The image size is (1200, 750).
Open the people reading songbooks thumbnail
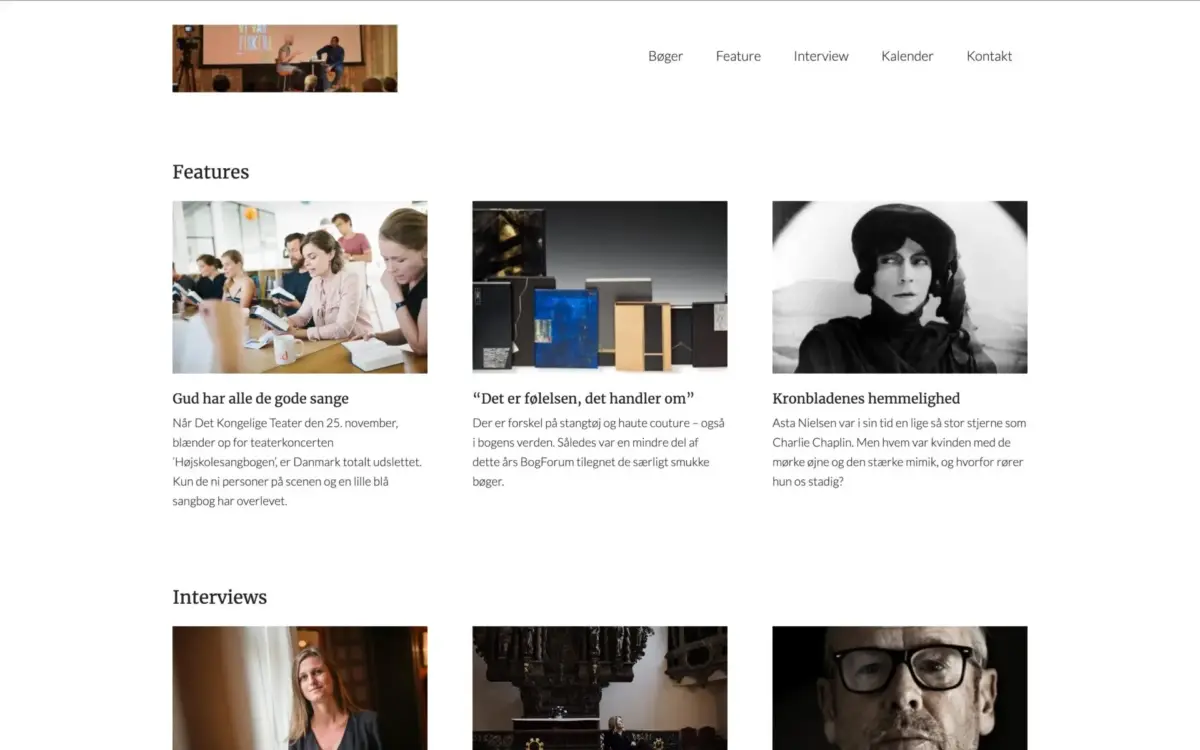tap(300, 287)
